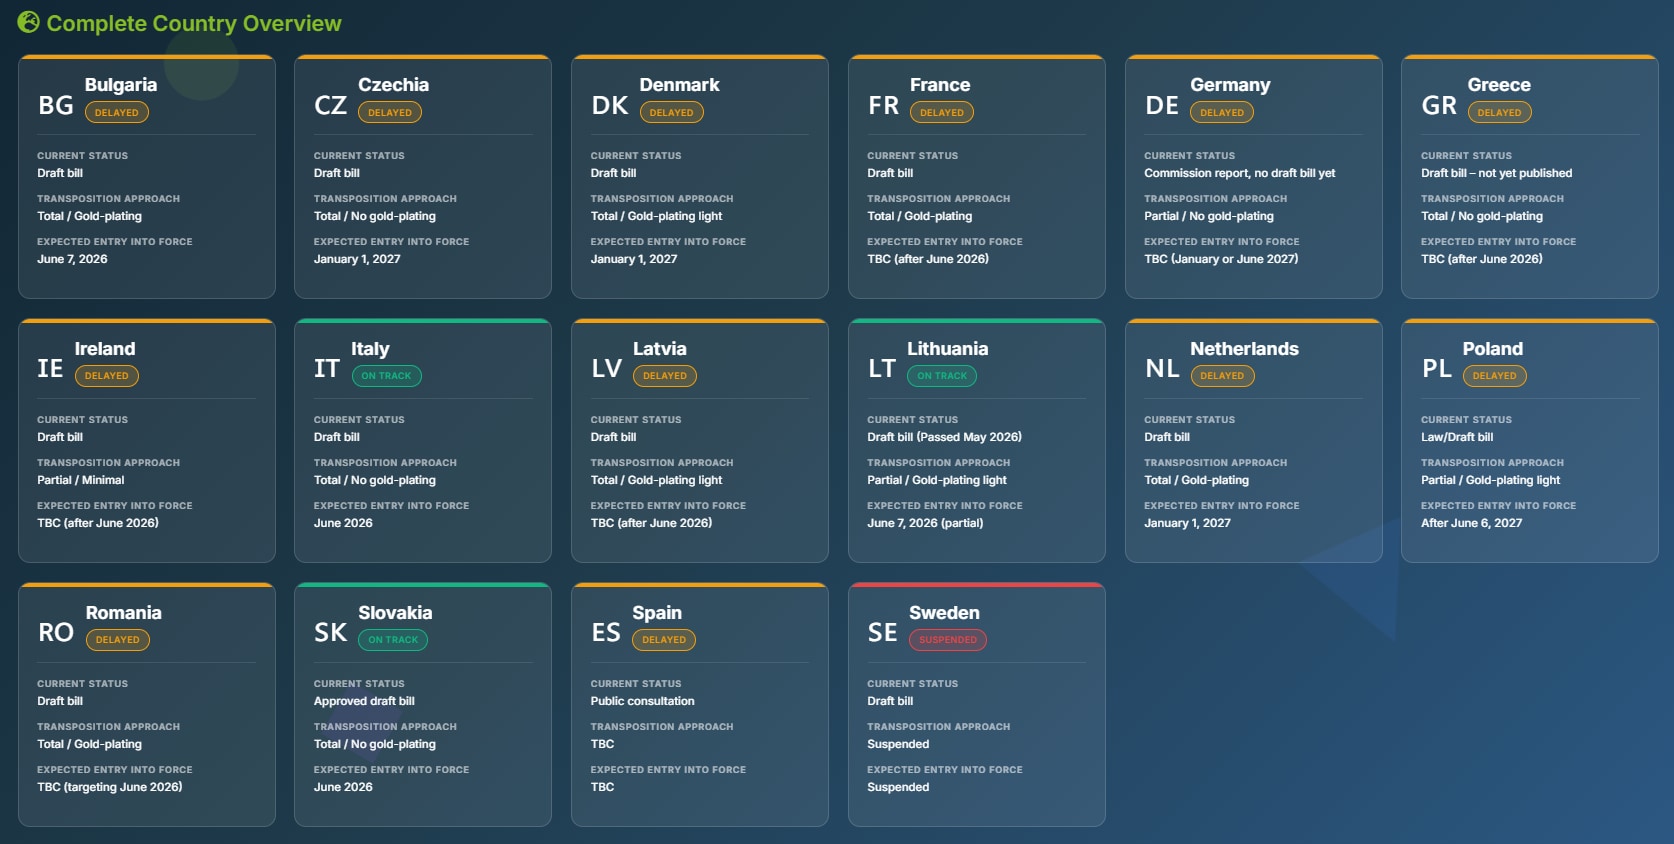Click the SE code on Sweden card
This screenshot has width=1674, height=844.
click(883, 633)
